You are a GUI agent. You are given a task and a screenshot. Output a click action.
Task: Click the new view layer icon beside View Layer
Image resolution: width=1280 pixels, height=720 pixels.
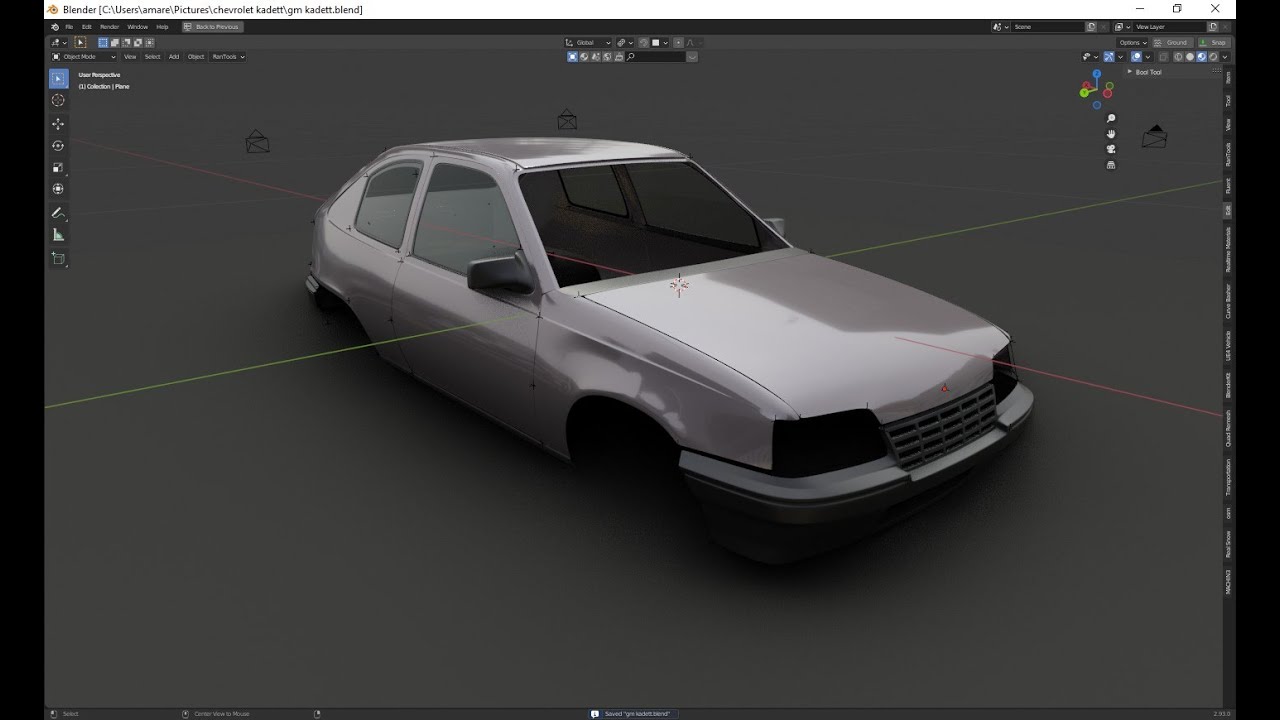1213,27
